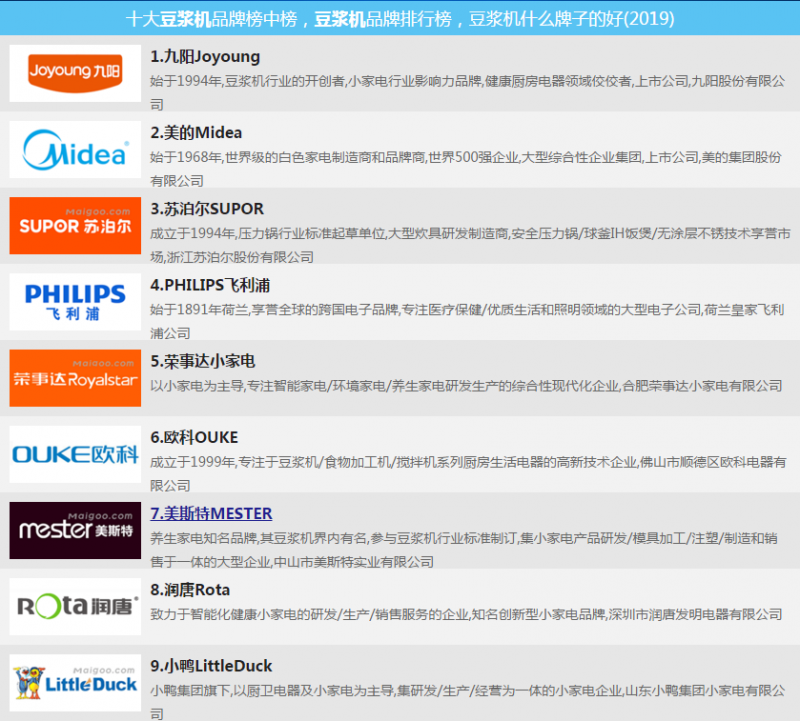The image size is (800, 721).
Task: Open the OUKE 欧科 brand logo
Action: click(75, 454)
